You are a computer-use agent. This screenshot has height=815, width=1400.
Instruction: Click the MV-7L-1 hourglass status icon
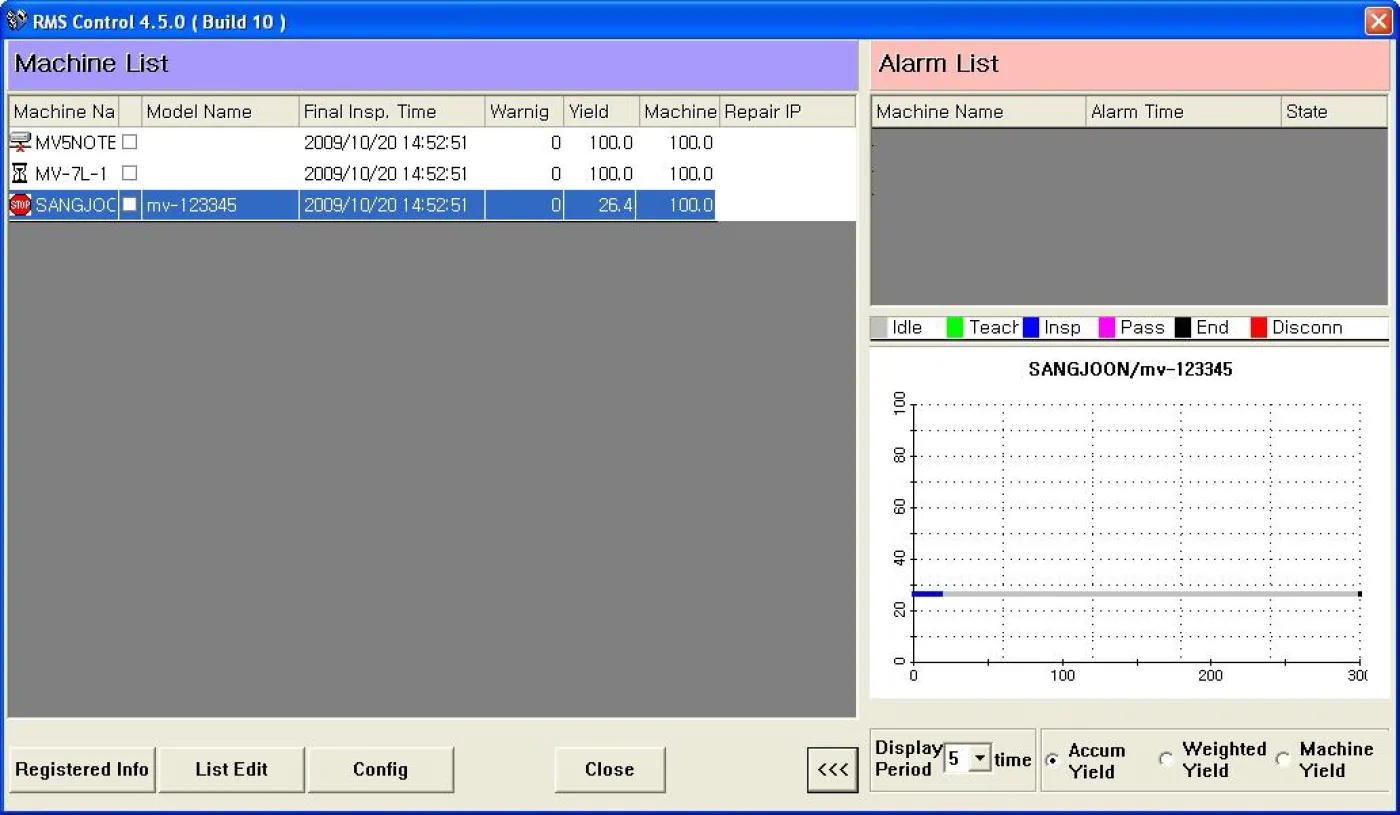[19, 173]
